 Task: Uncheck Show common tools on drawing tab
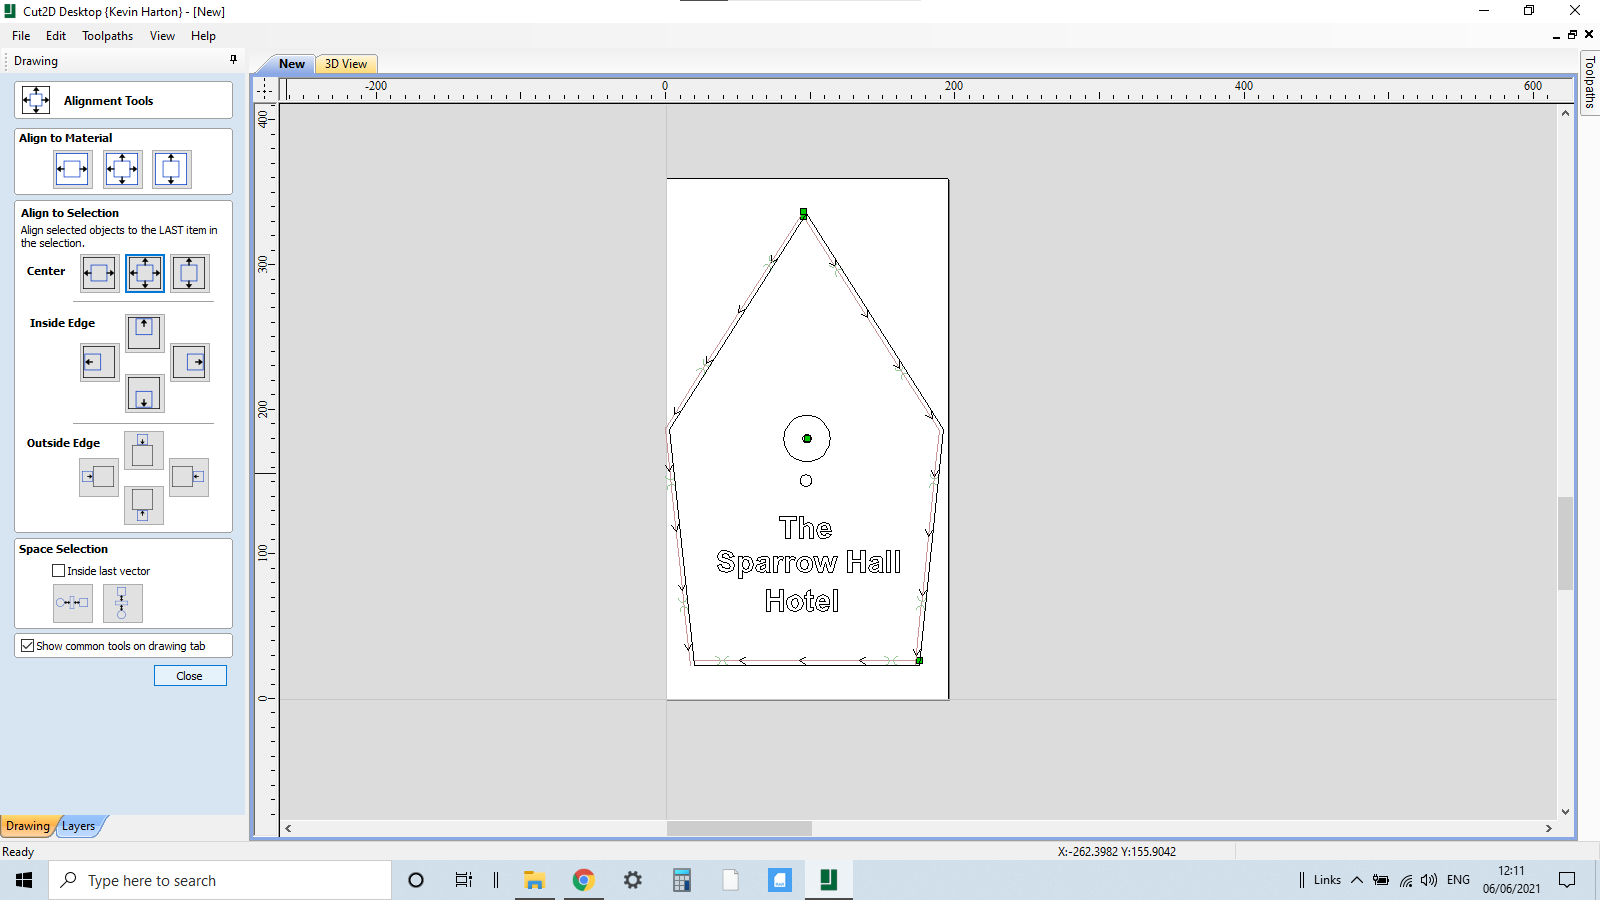pos(28,645)
